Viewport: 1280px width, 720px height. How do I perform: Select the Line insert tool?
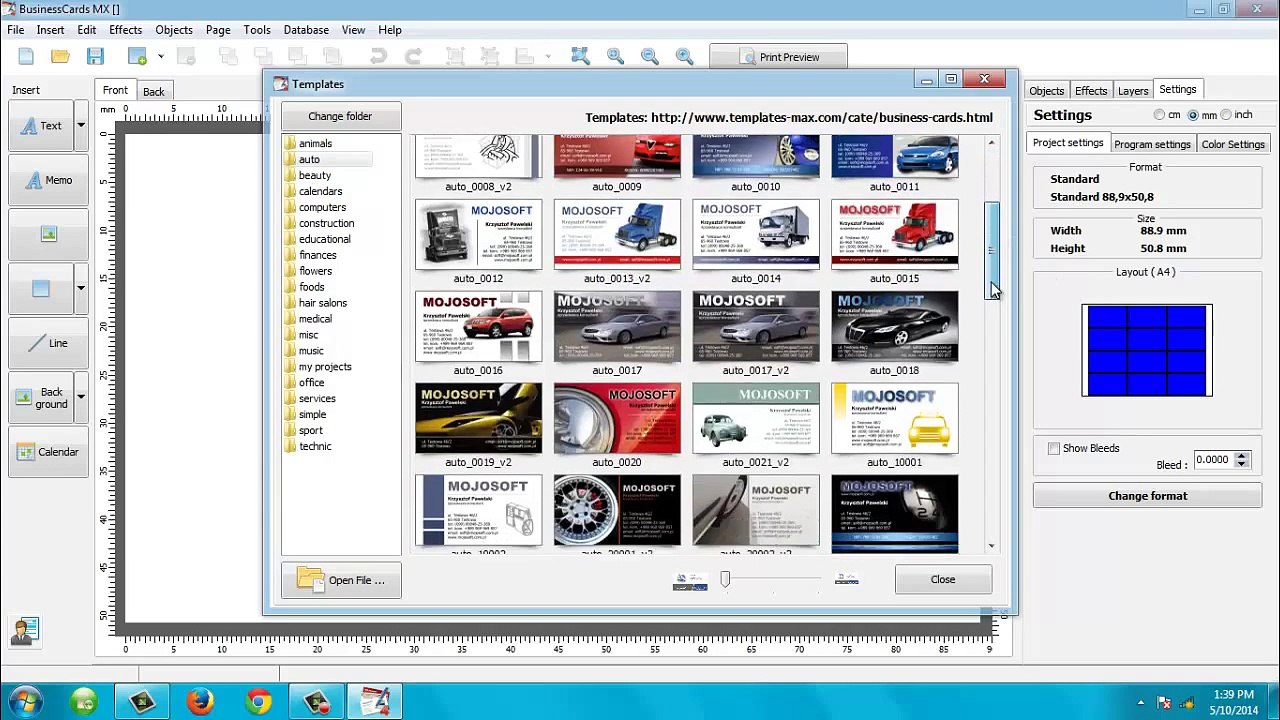click(48, 343)
